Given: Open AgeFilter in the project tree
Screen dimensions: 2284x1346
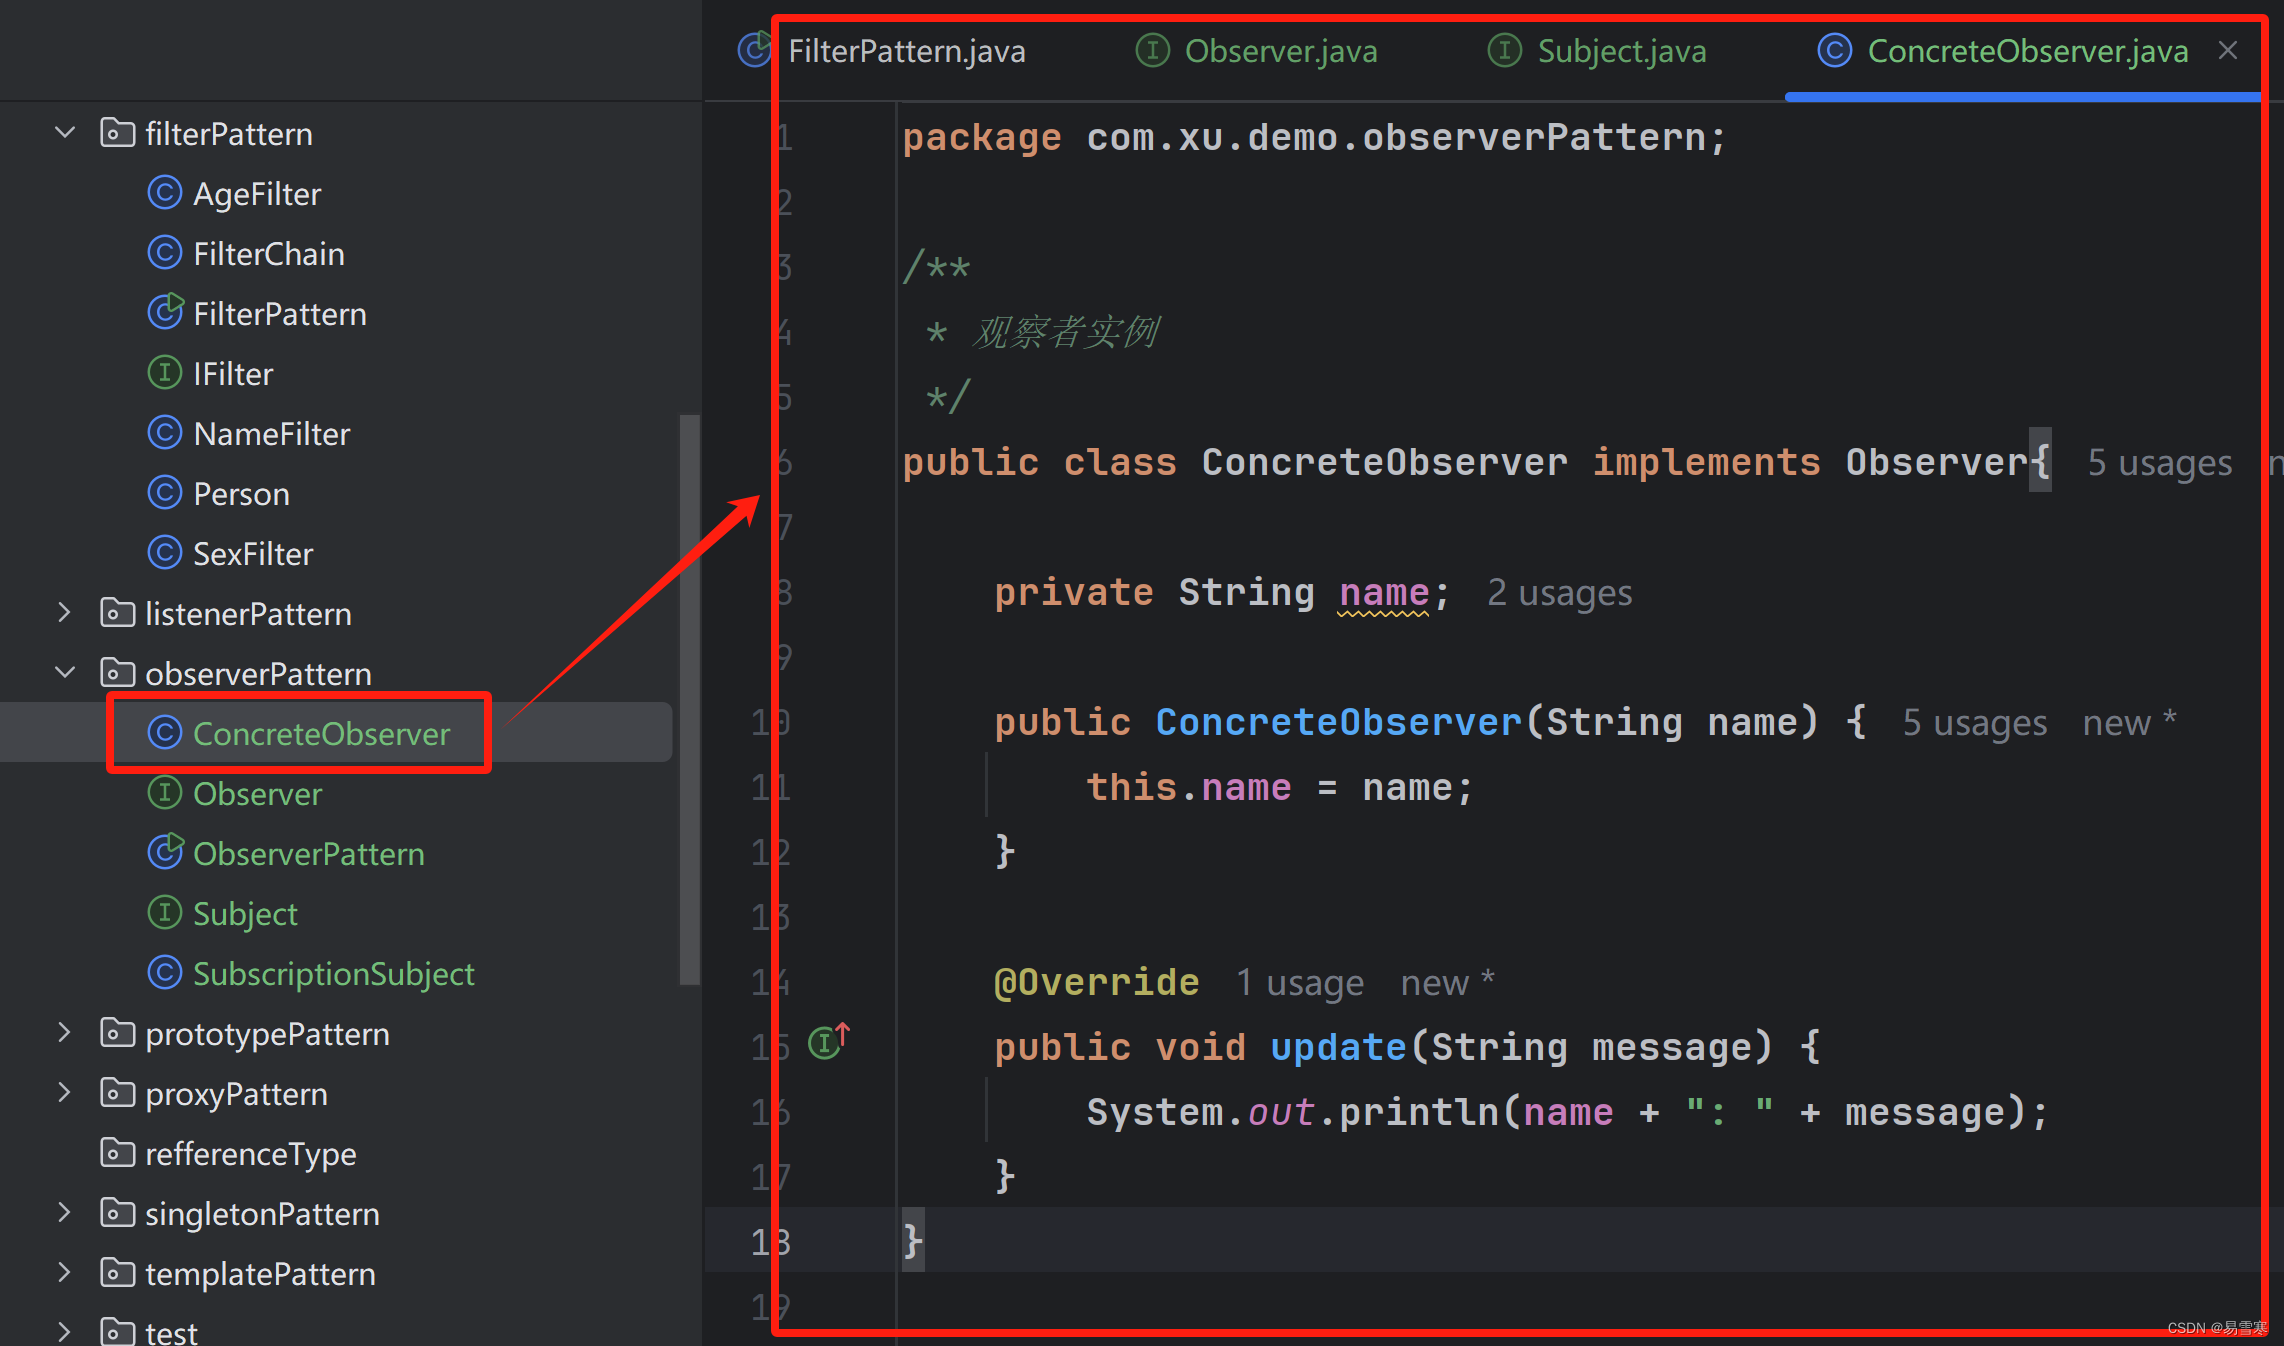Looking at the screenshot, I should tap(257, 193).
